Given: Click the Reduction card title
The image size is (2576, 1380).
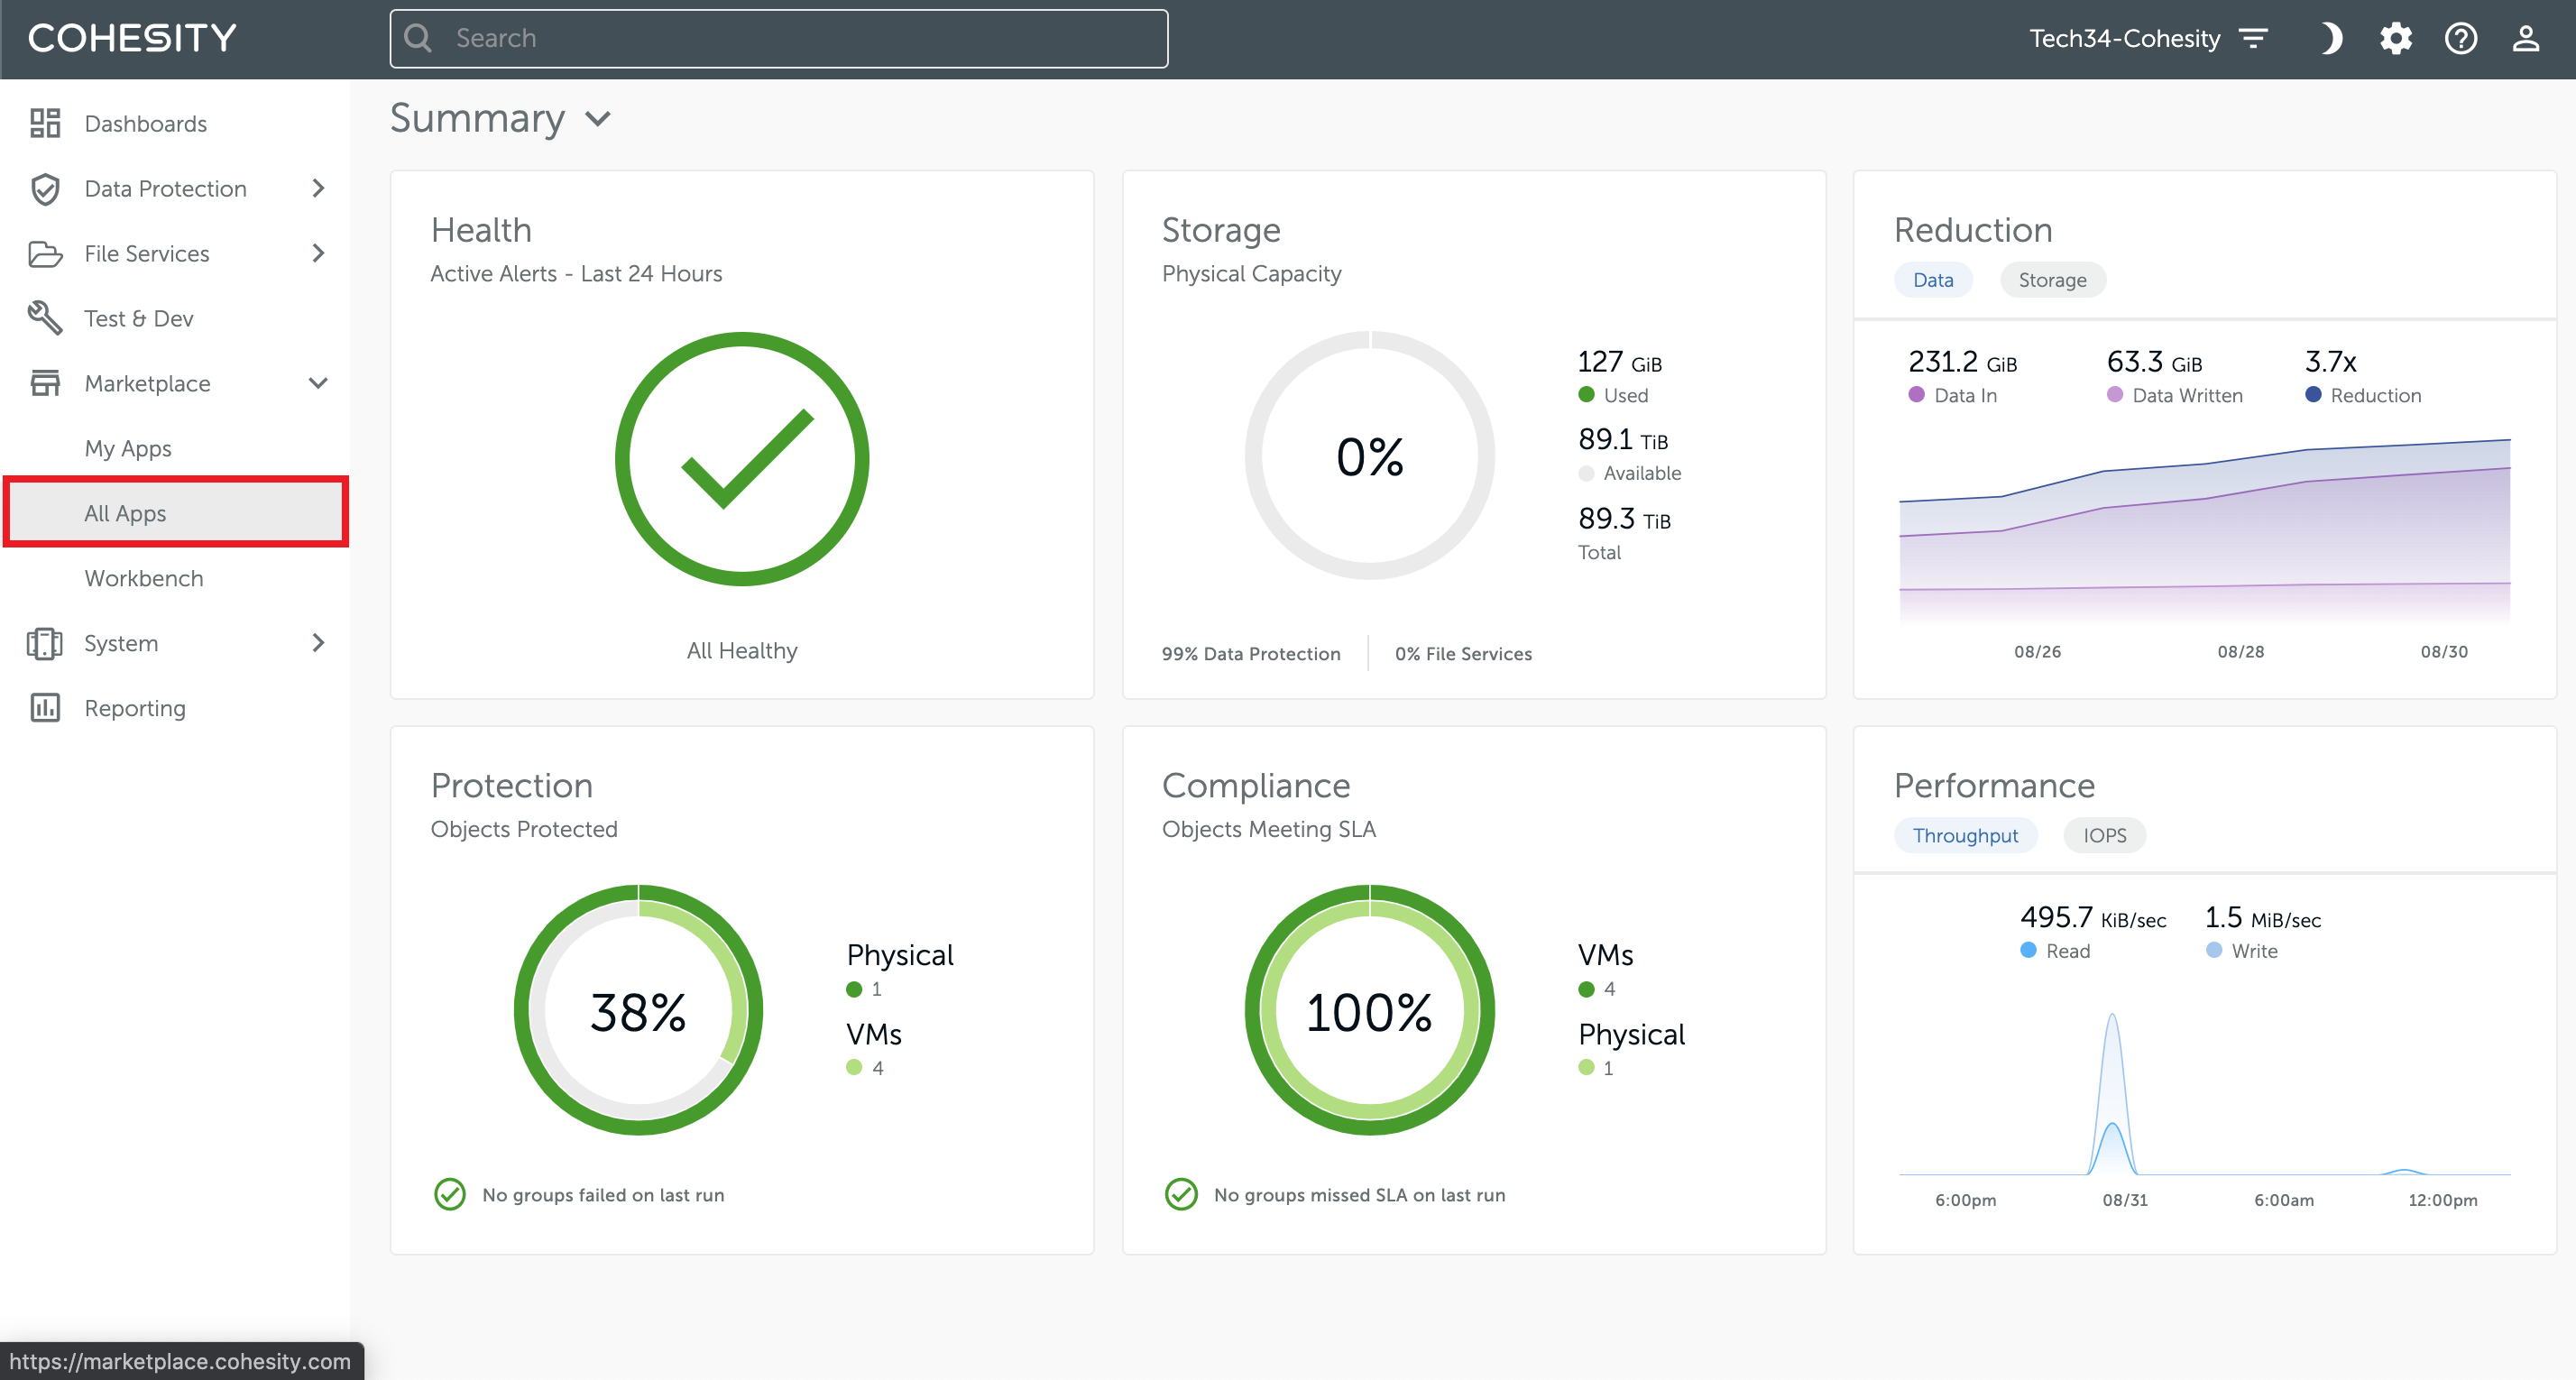Looking at the screenshot, I should click(x=1973, y=230).
